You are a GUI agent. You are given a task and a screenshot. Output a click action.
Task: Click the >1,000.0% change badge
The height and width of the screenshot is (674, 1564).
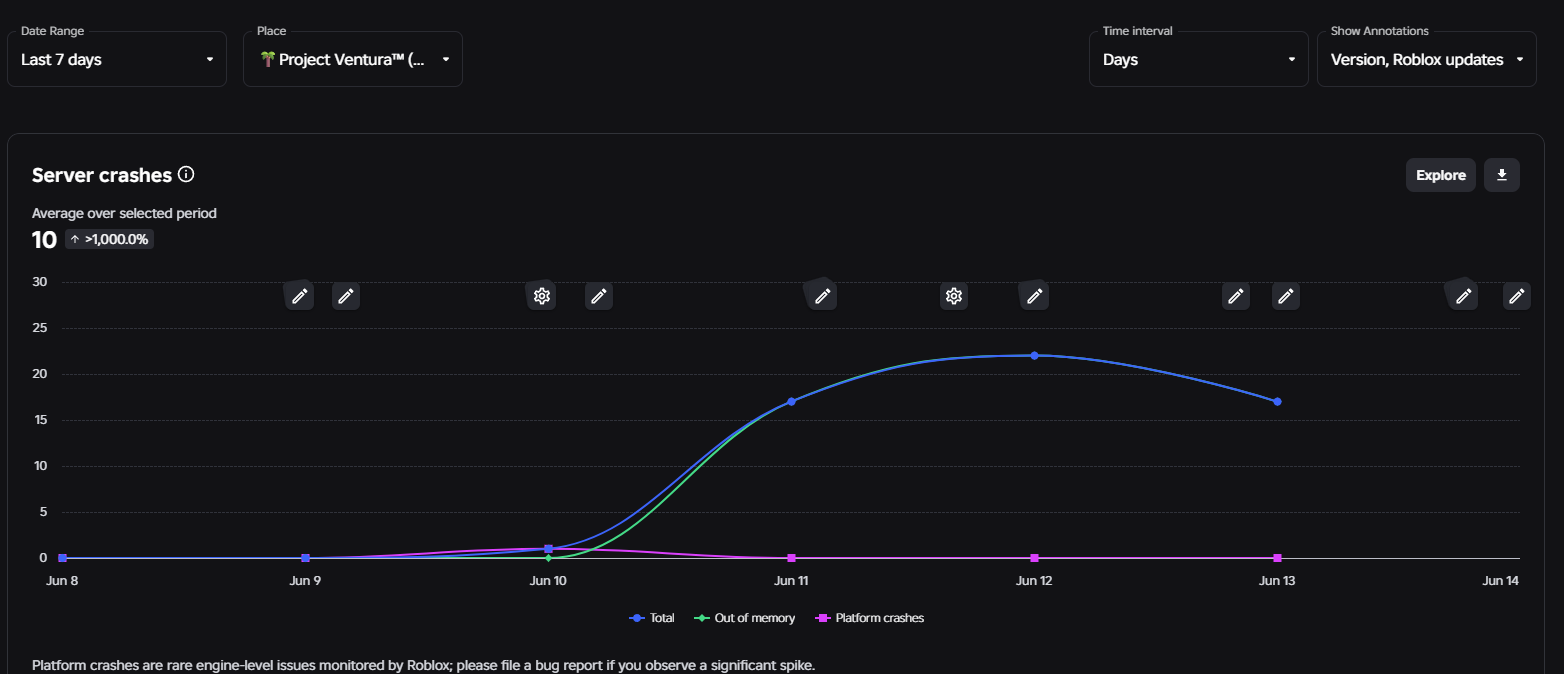(x=109, y=239)
